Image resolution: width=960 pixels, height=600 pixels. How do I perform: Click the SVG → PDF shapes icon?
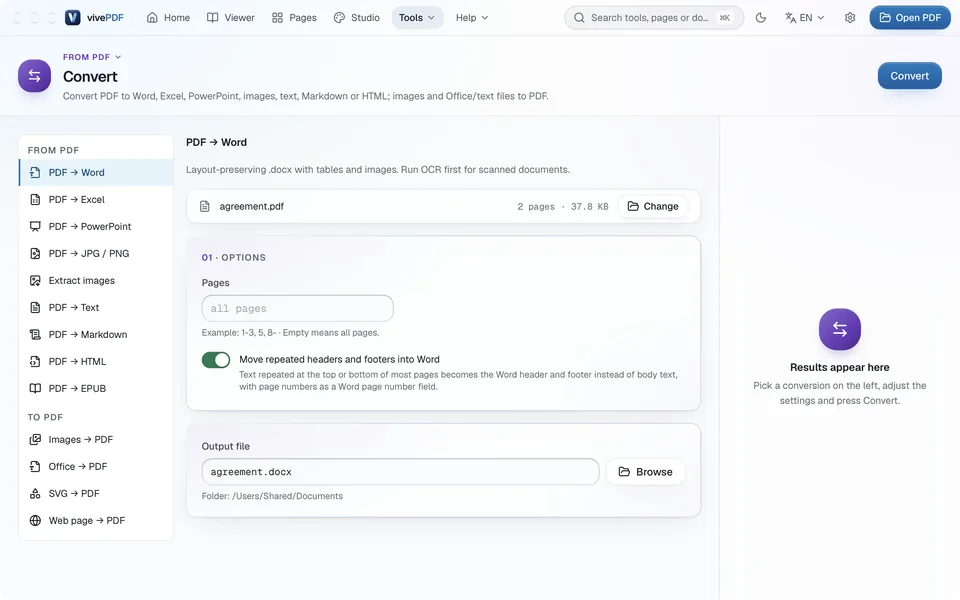click(x=36, y=493)
